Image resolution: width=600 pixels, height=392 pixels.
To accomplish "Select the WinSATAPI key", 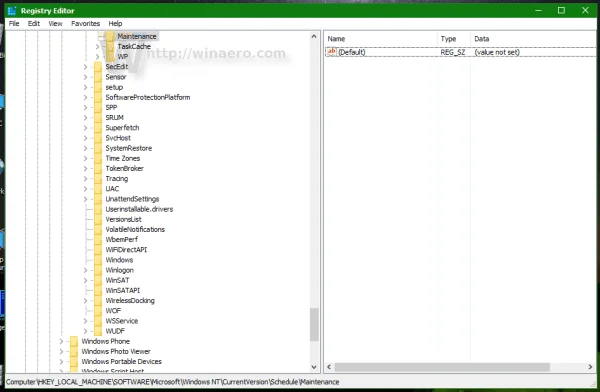I will tap(123, 291).
